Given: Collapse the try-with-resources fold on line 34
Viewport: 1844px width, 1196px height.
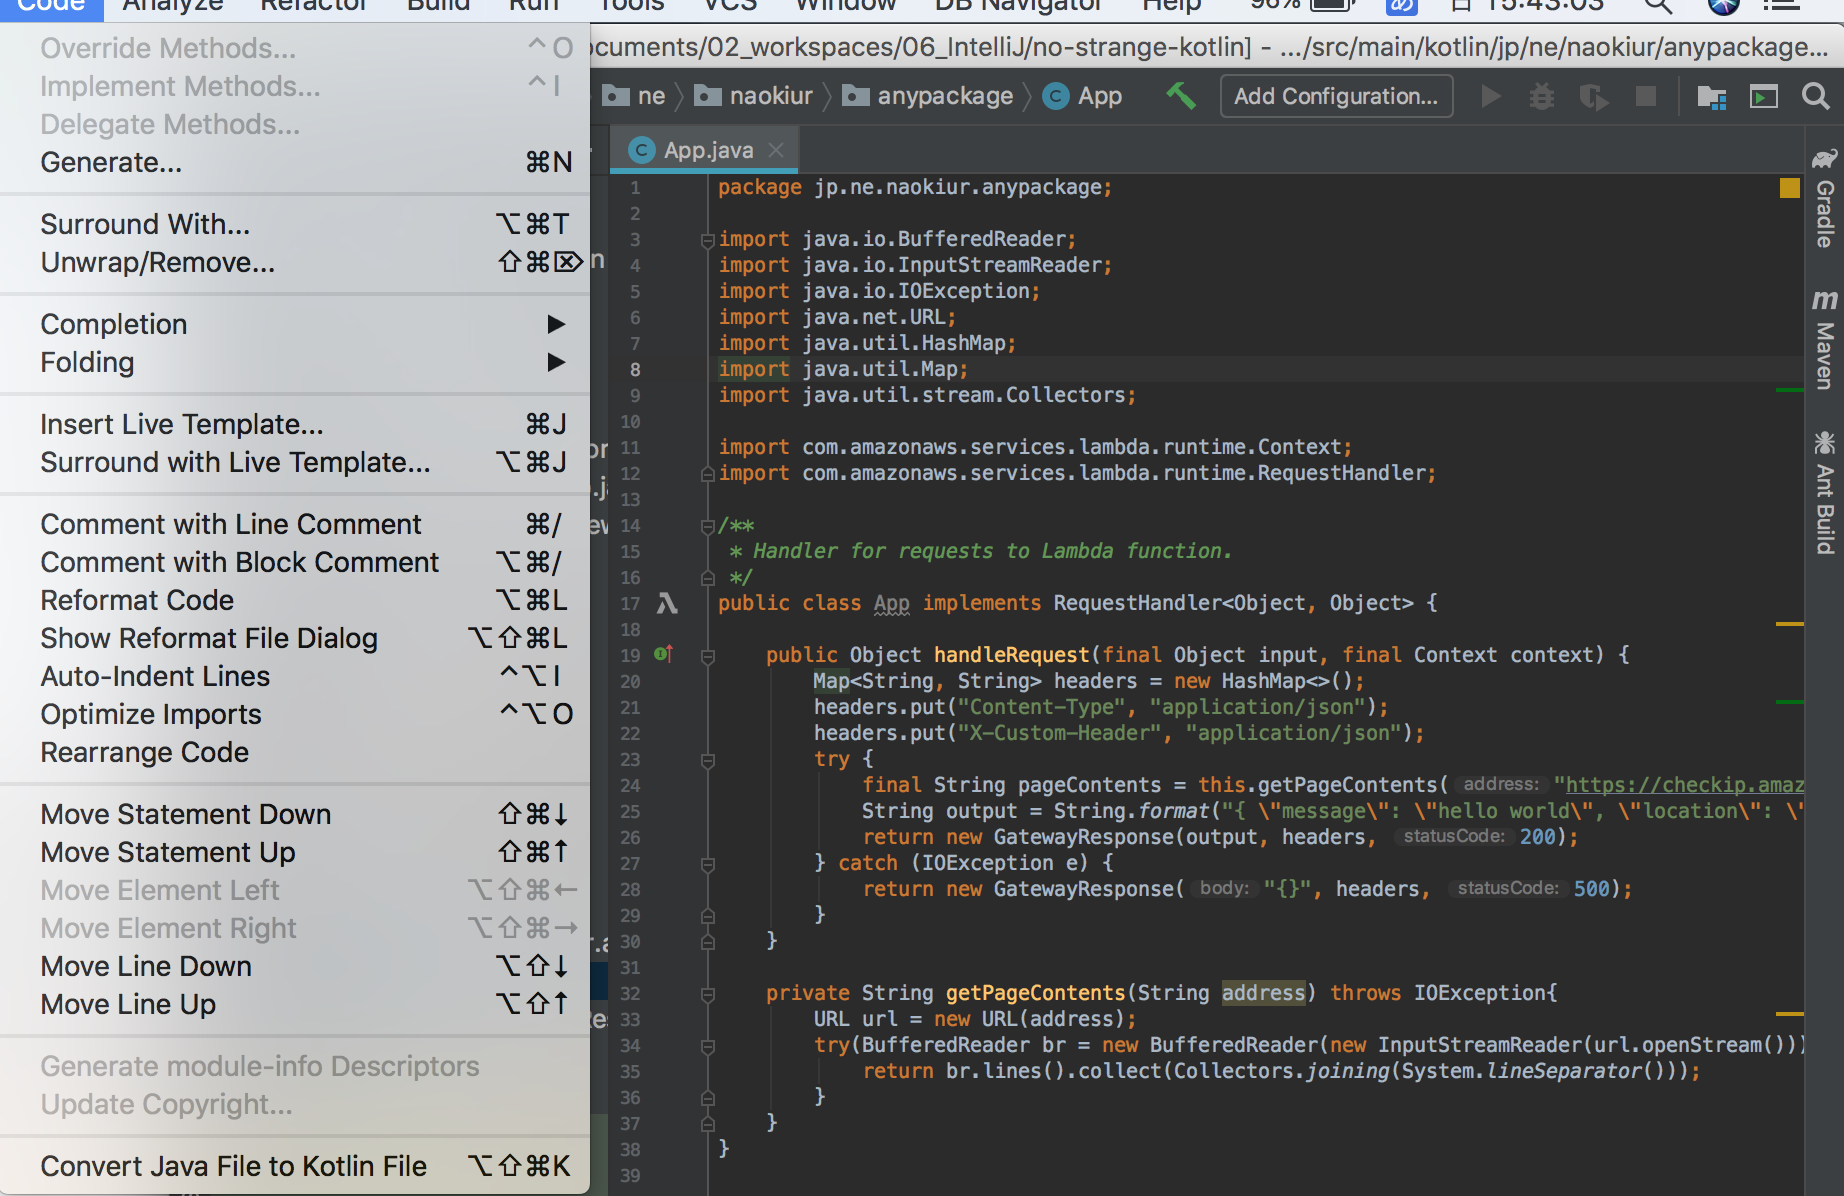Looking at the screenshot, I should [x=708, y=1046].
